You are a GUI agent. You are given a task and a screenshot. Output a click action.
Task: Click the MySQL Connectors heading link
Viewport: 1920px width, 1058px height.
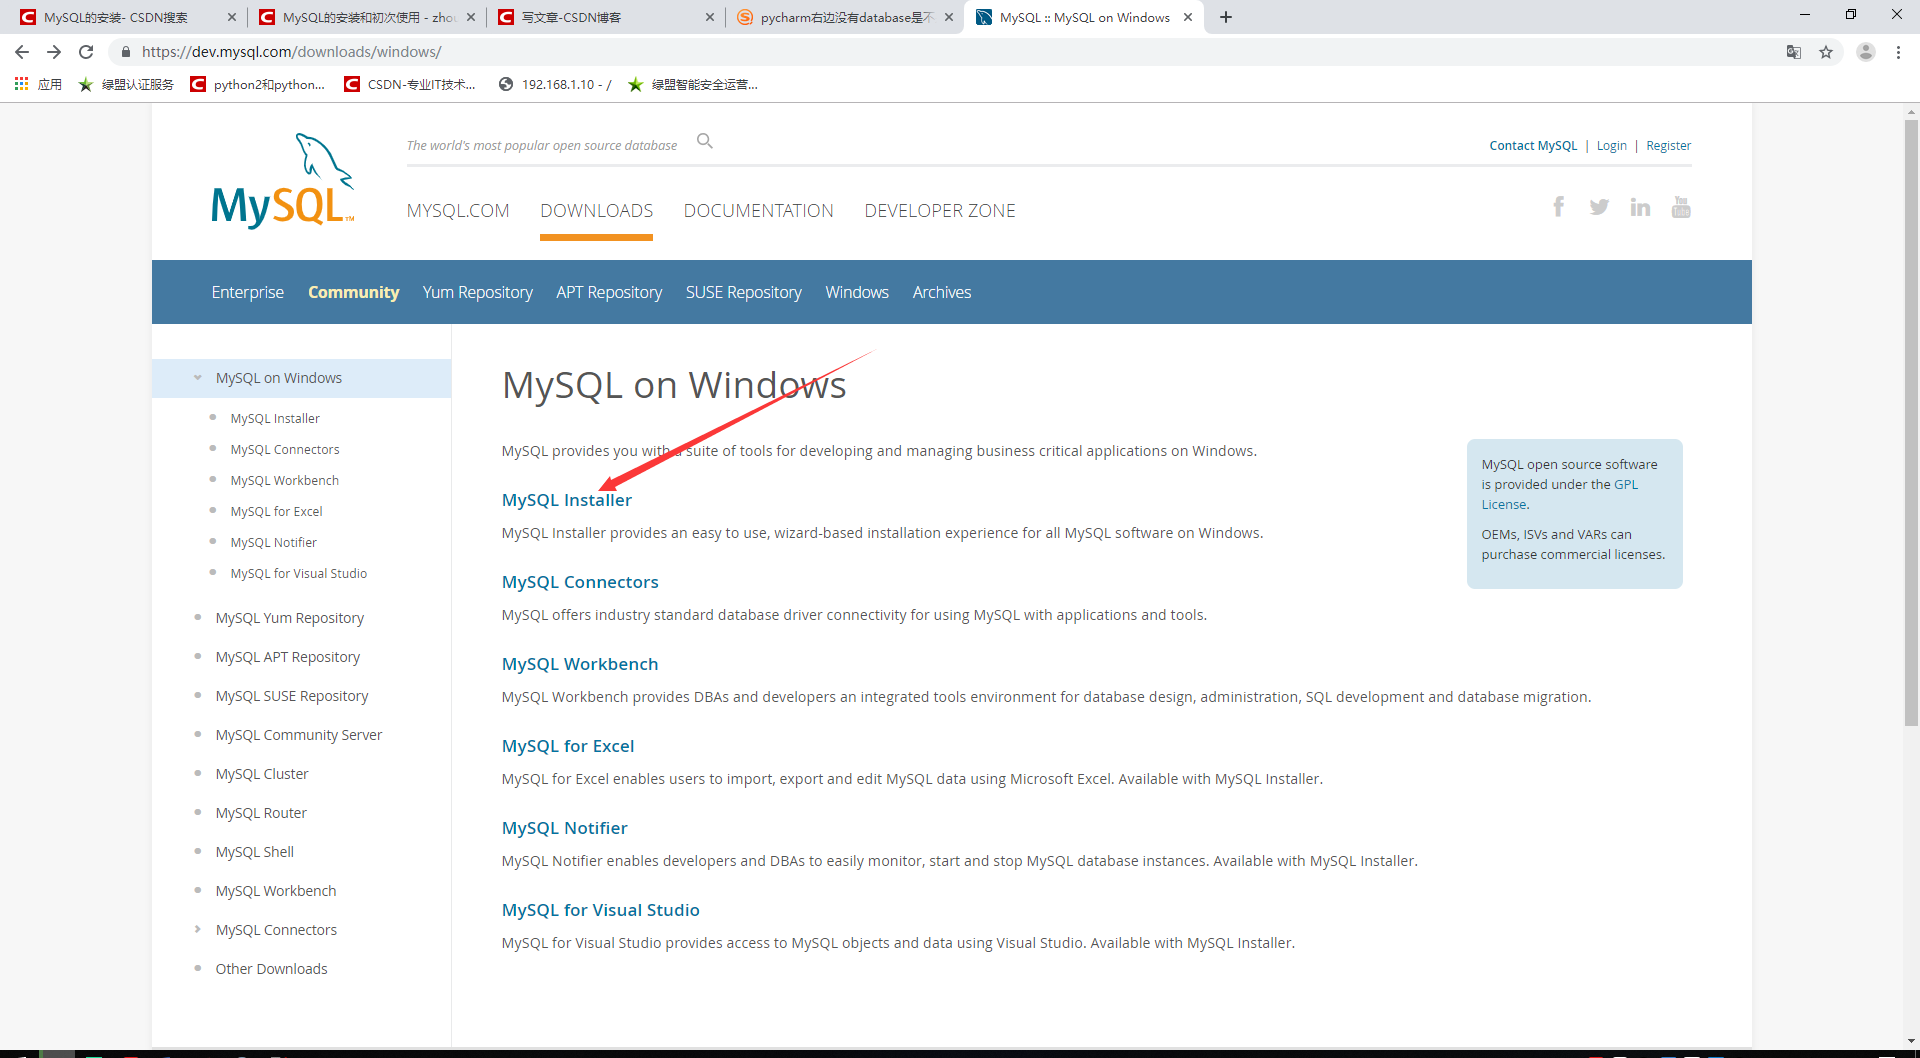pyautogui.click(x=580, y=582)
